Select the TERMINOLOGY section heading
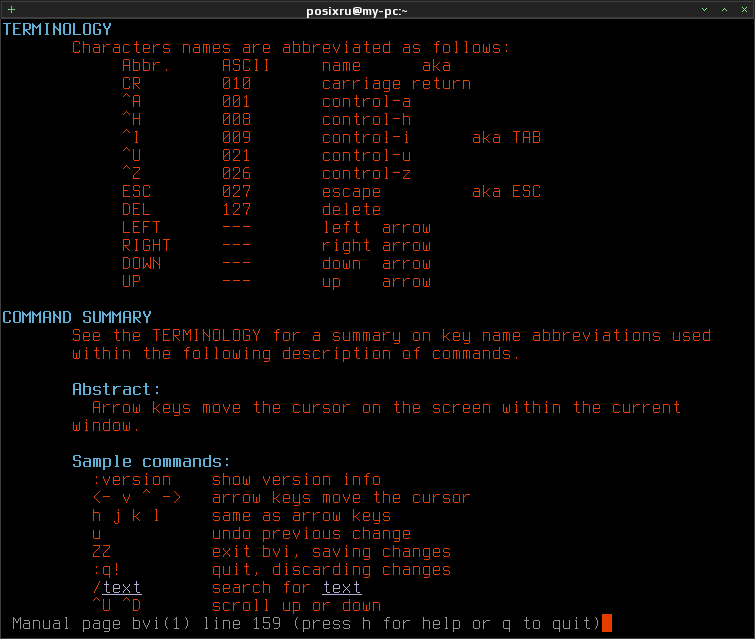755x639 pixels. coord(57,29)
